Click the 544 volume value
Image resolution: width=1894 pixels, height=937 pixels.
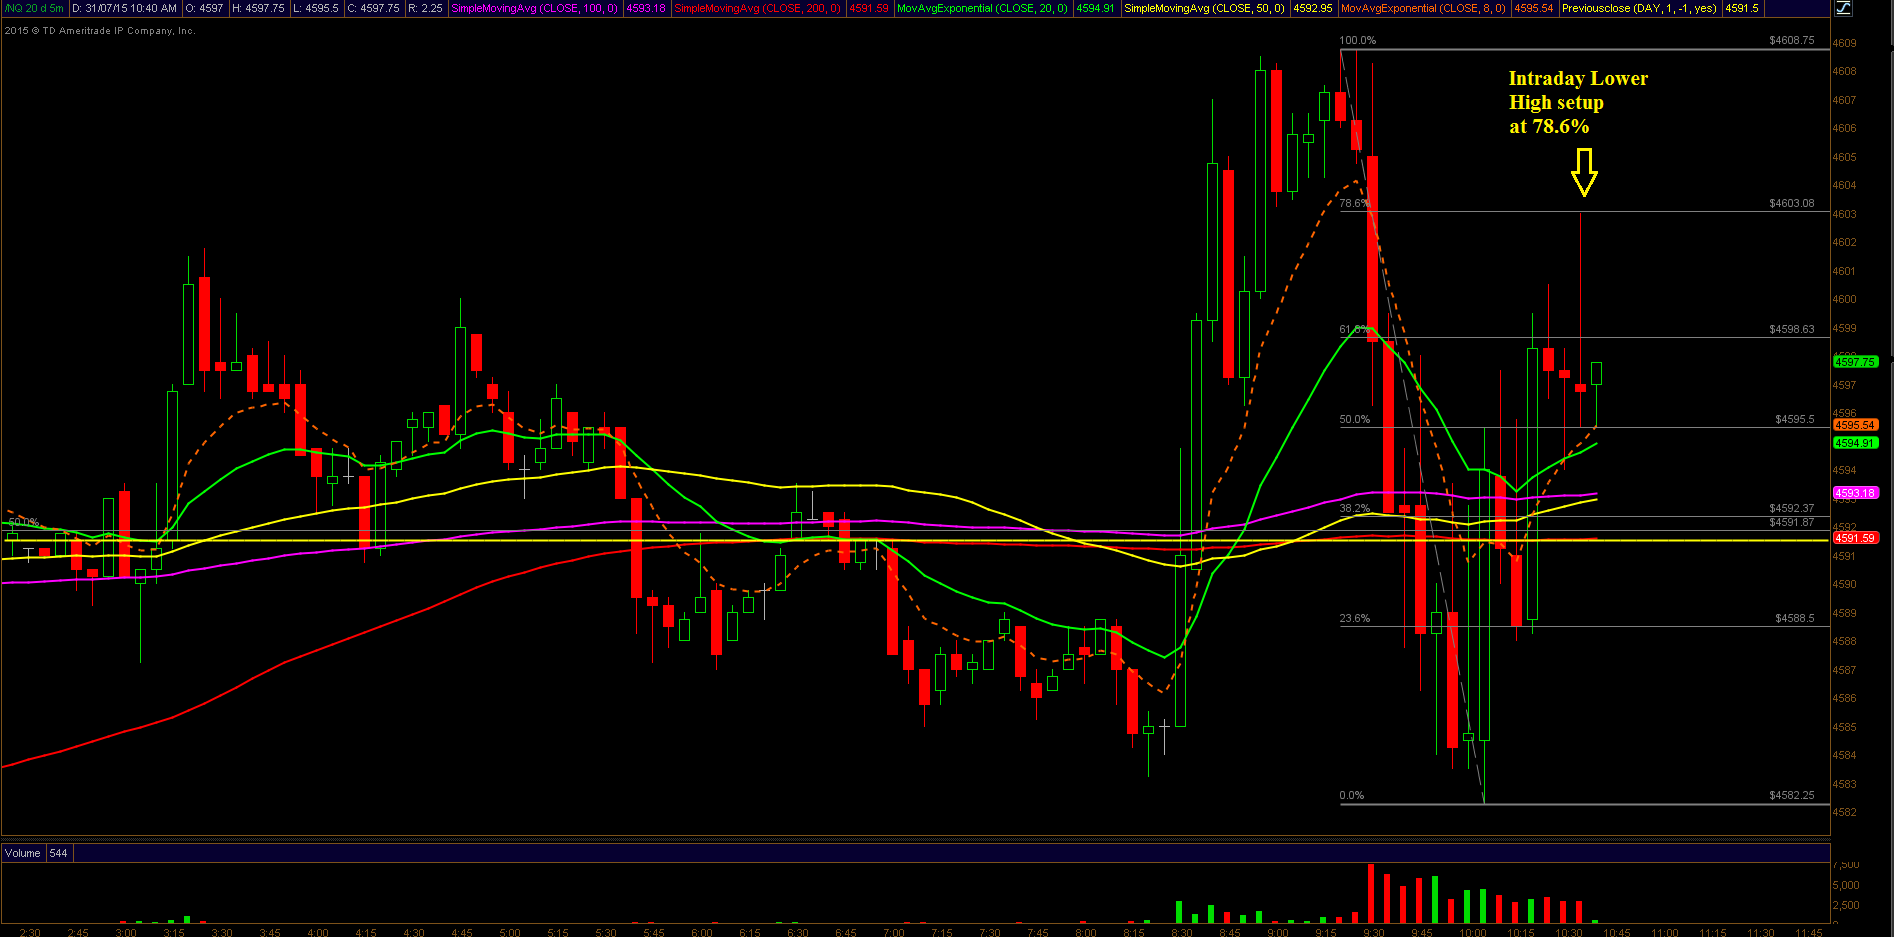click(58, 853)
